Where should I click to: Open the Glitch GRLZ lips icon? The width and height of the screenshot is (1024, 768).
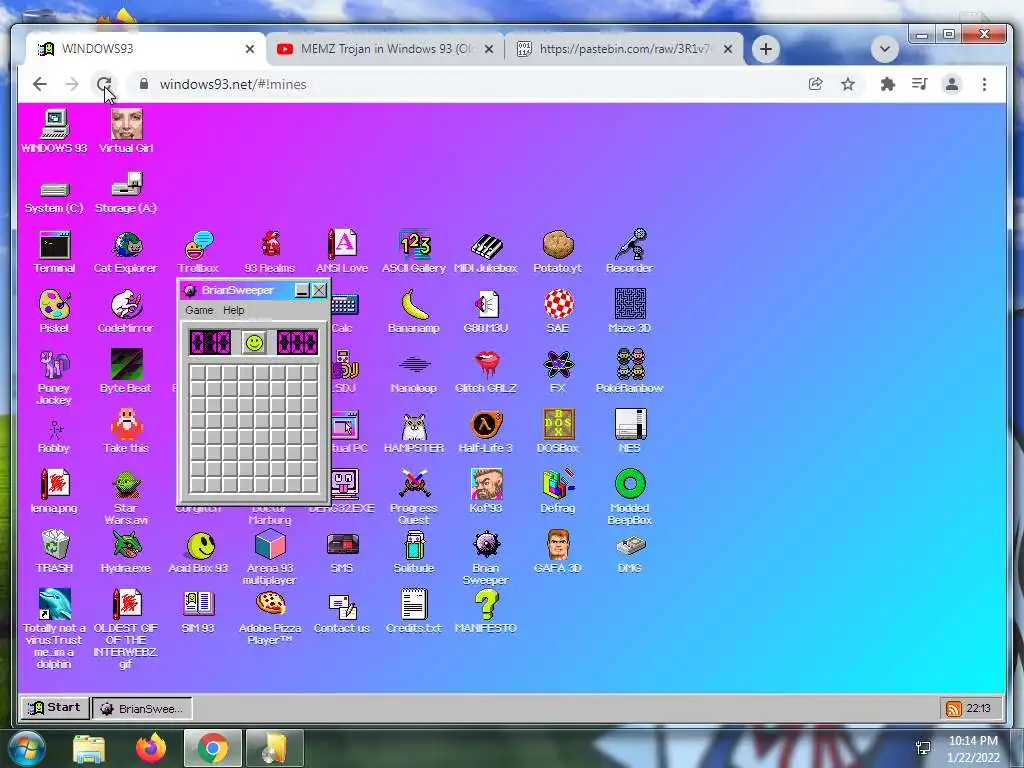point(485,372)
